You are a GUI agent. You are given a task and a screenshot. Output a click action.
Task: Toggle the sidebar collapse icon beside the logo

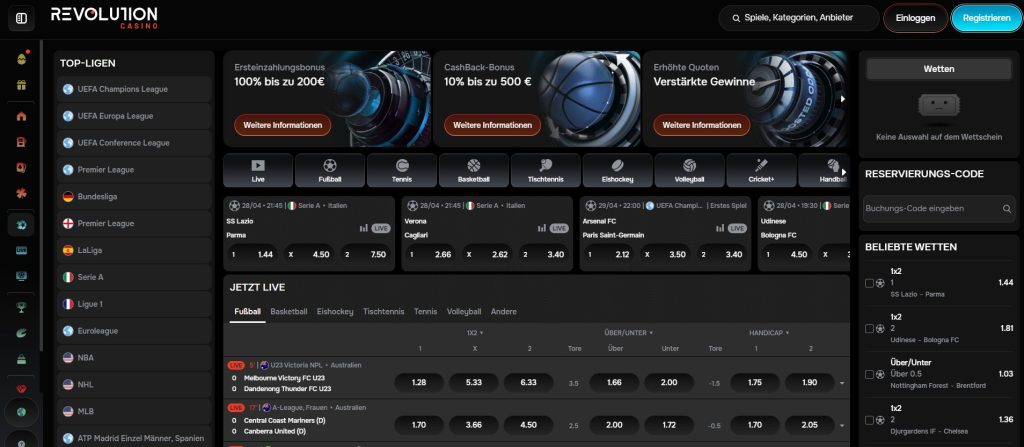(21, 18)
